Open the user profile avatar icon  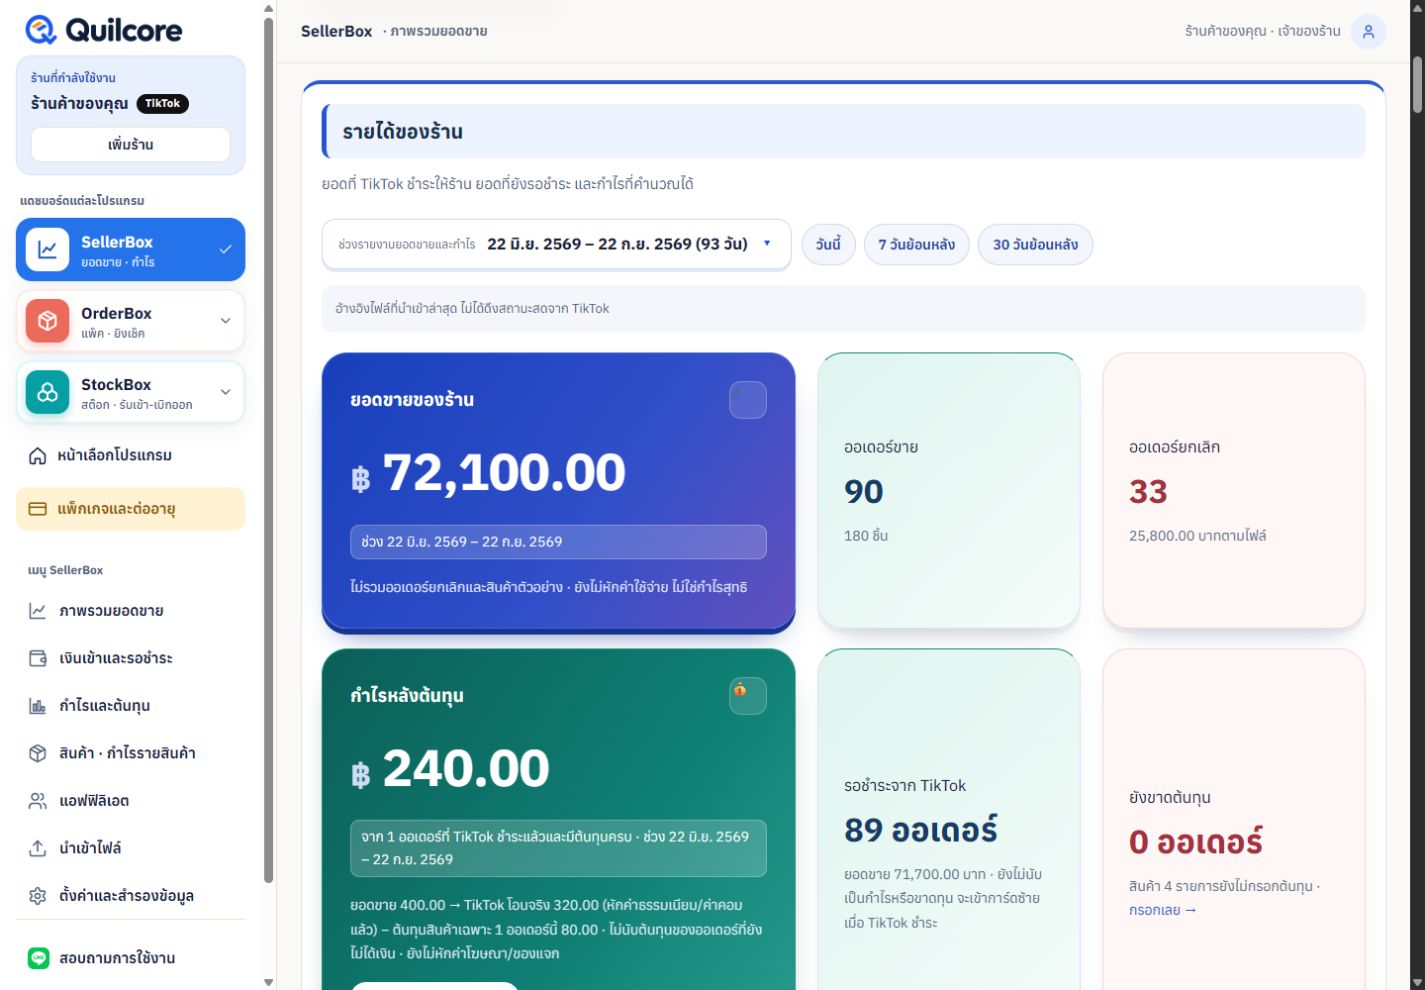[1368, 31]
